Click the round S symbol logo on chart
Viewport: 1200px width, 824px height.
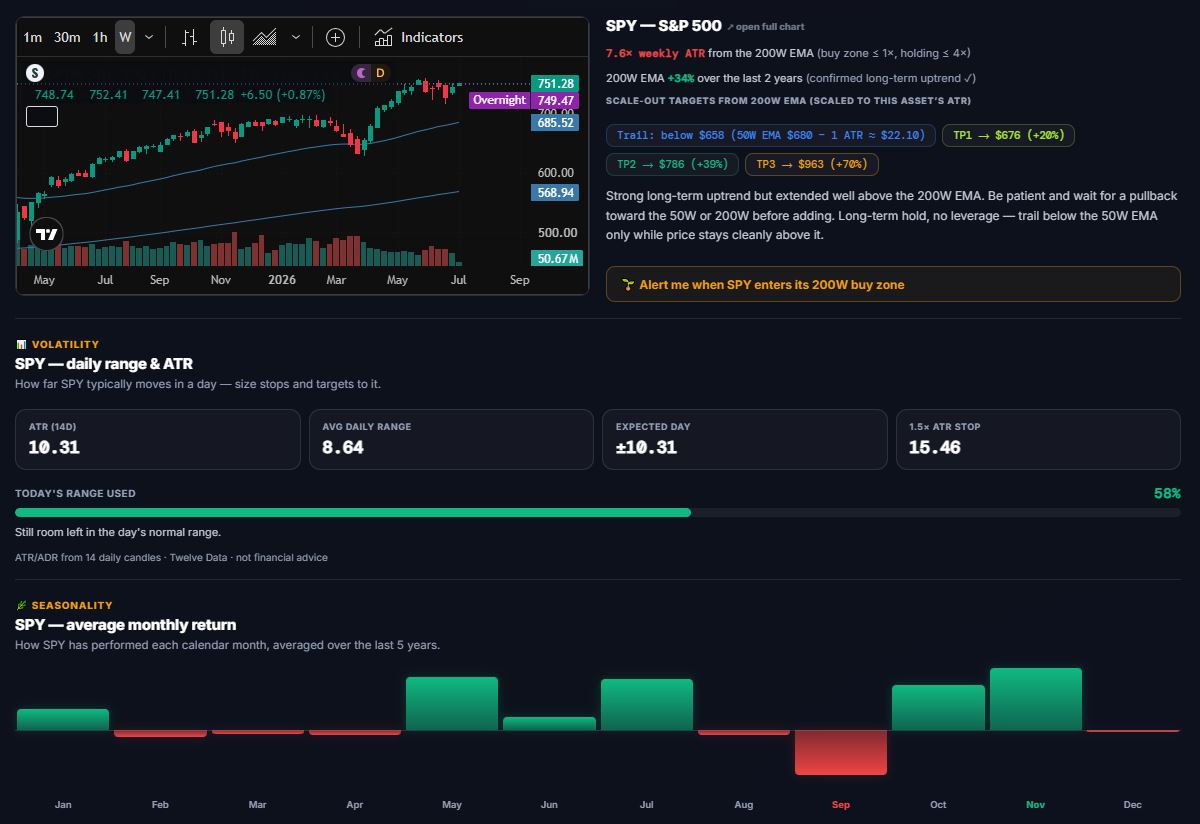click(x=35, y=72)
